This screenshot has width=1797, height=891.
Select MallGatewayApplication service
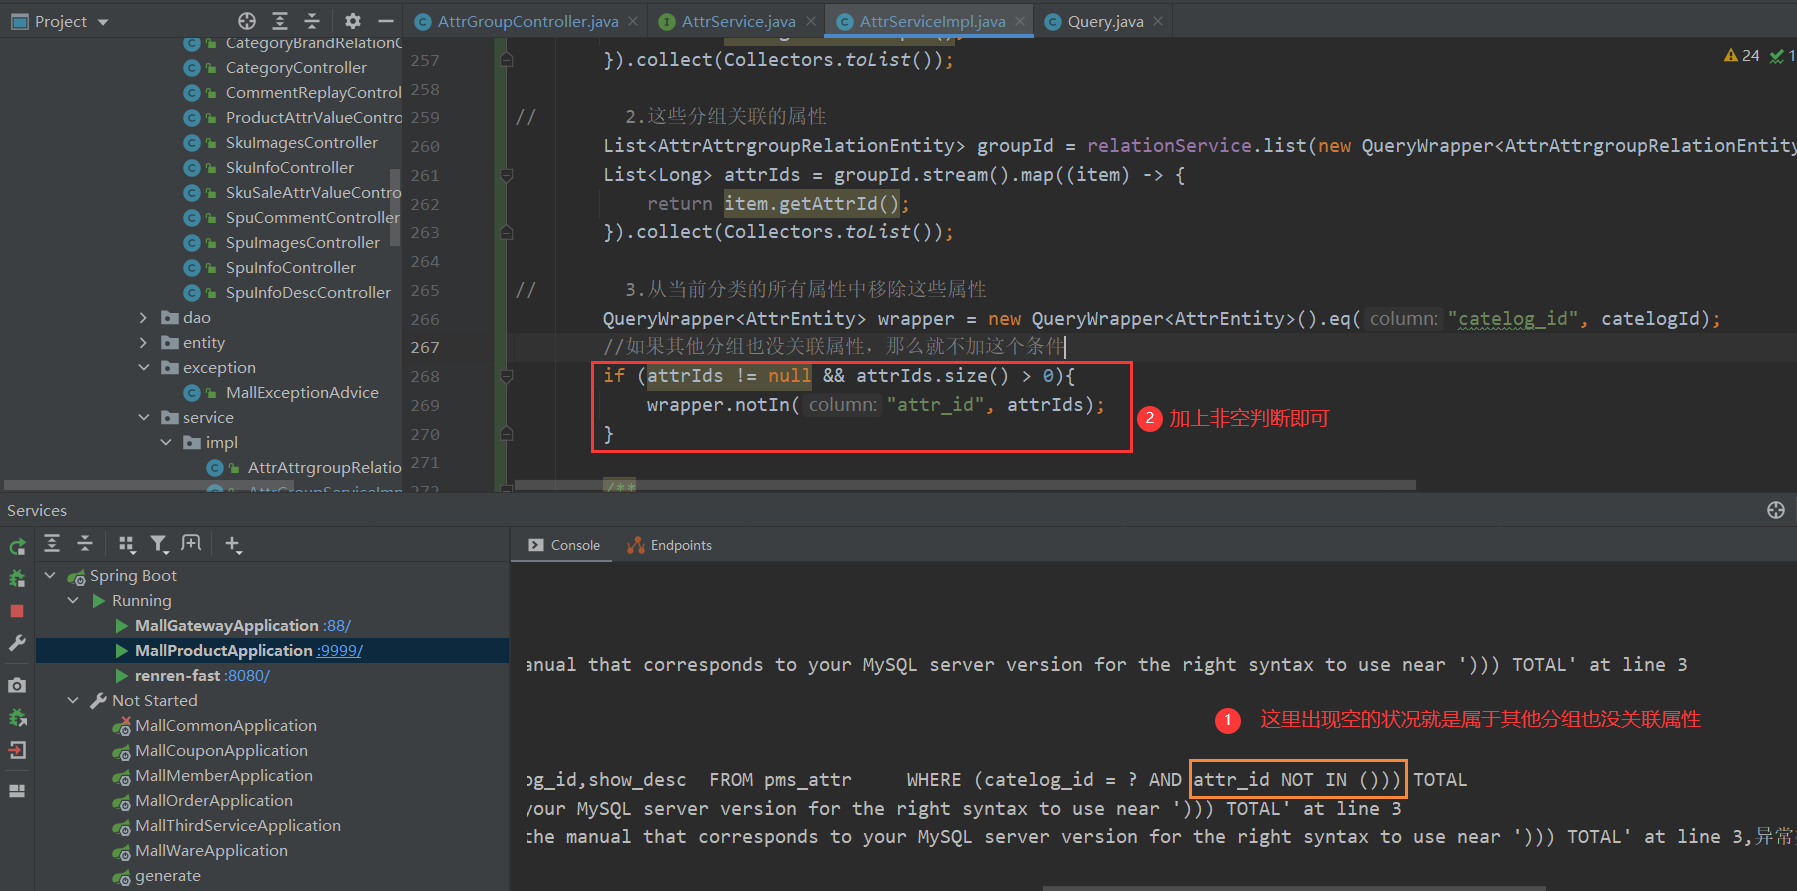click(x=226, y=625)
